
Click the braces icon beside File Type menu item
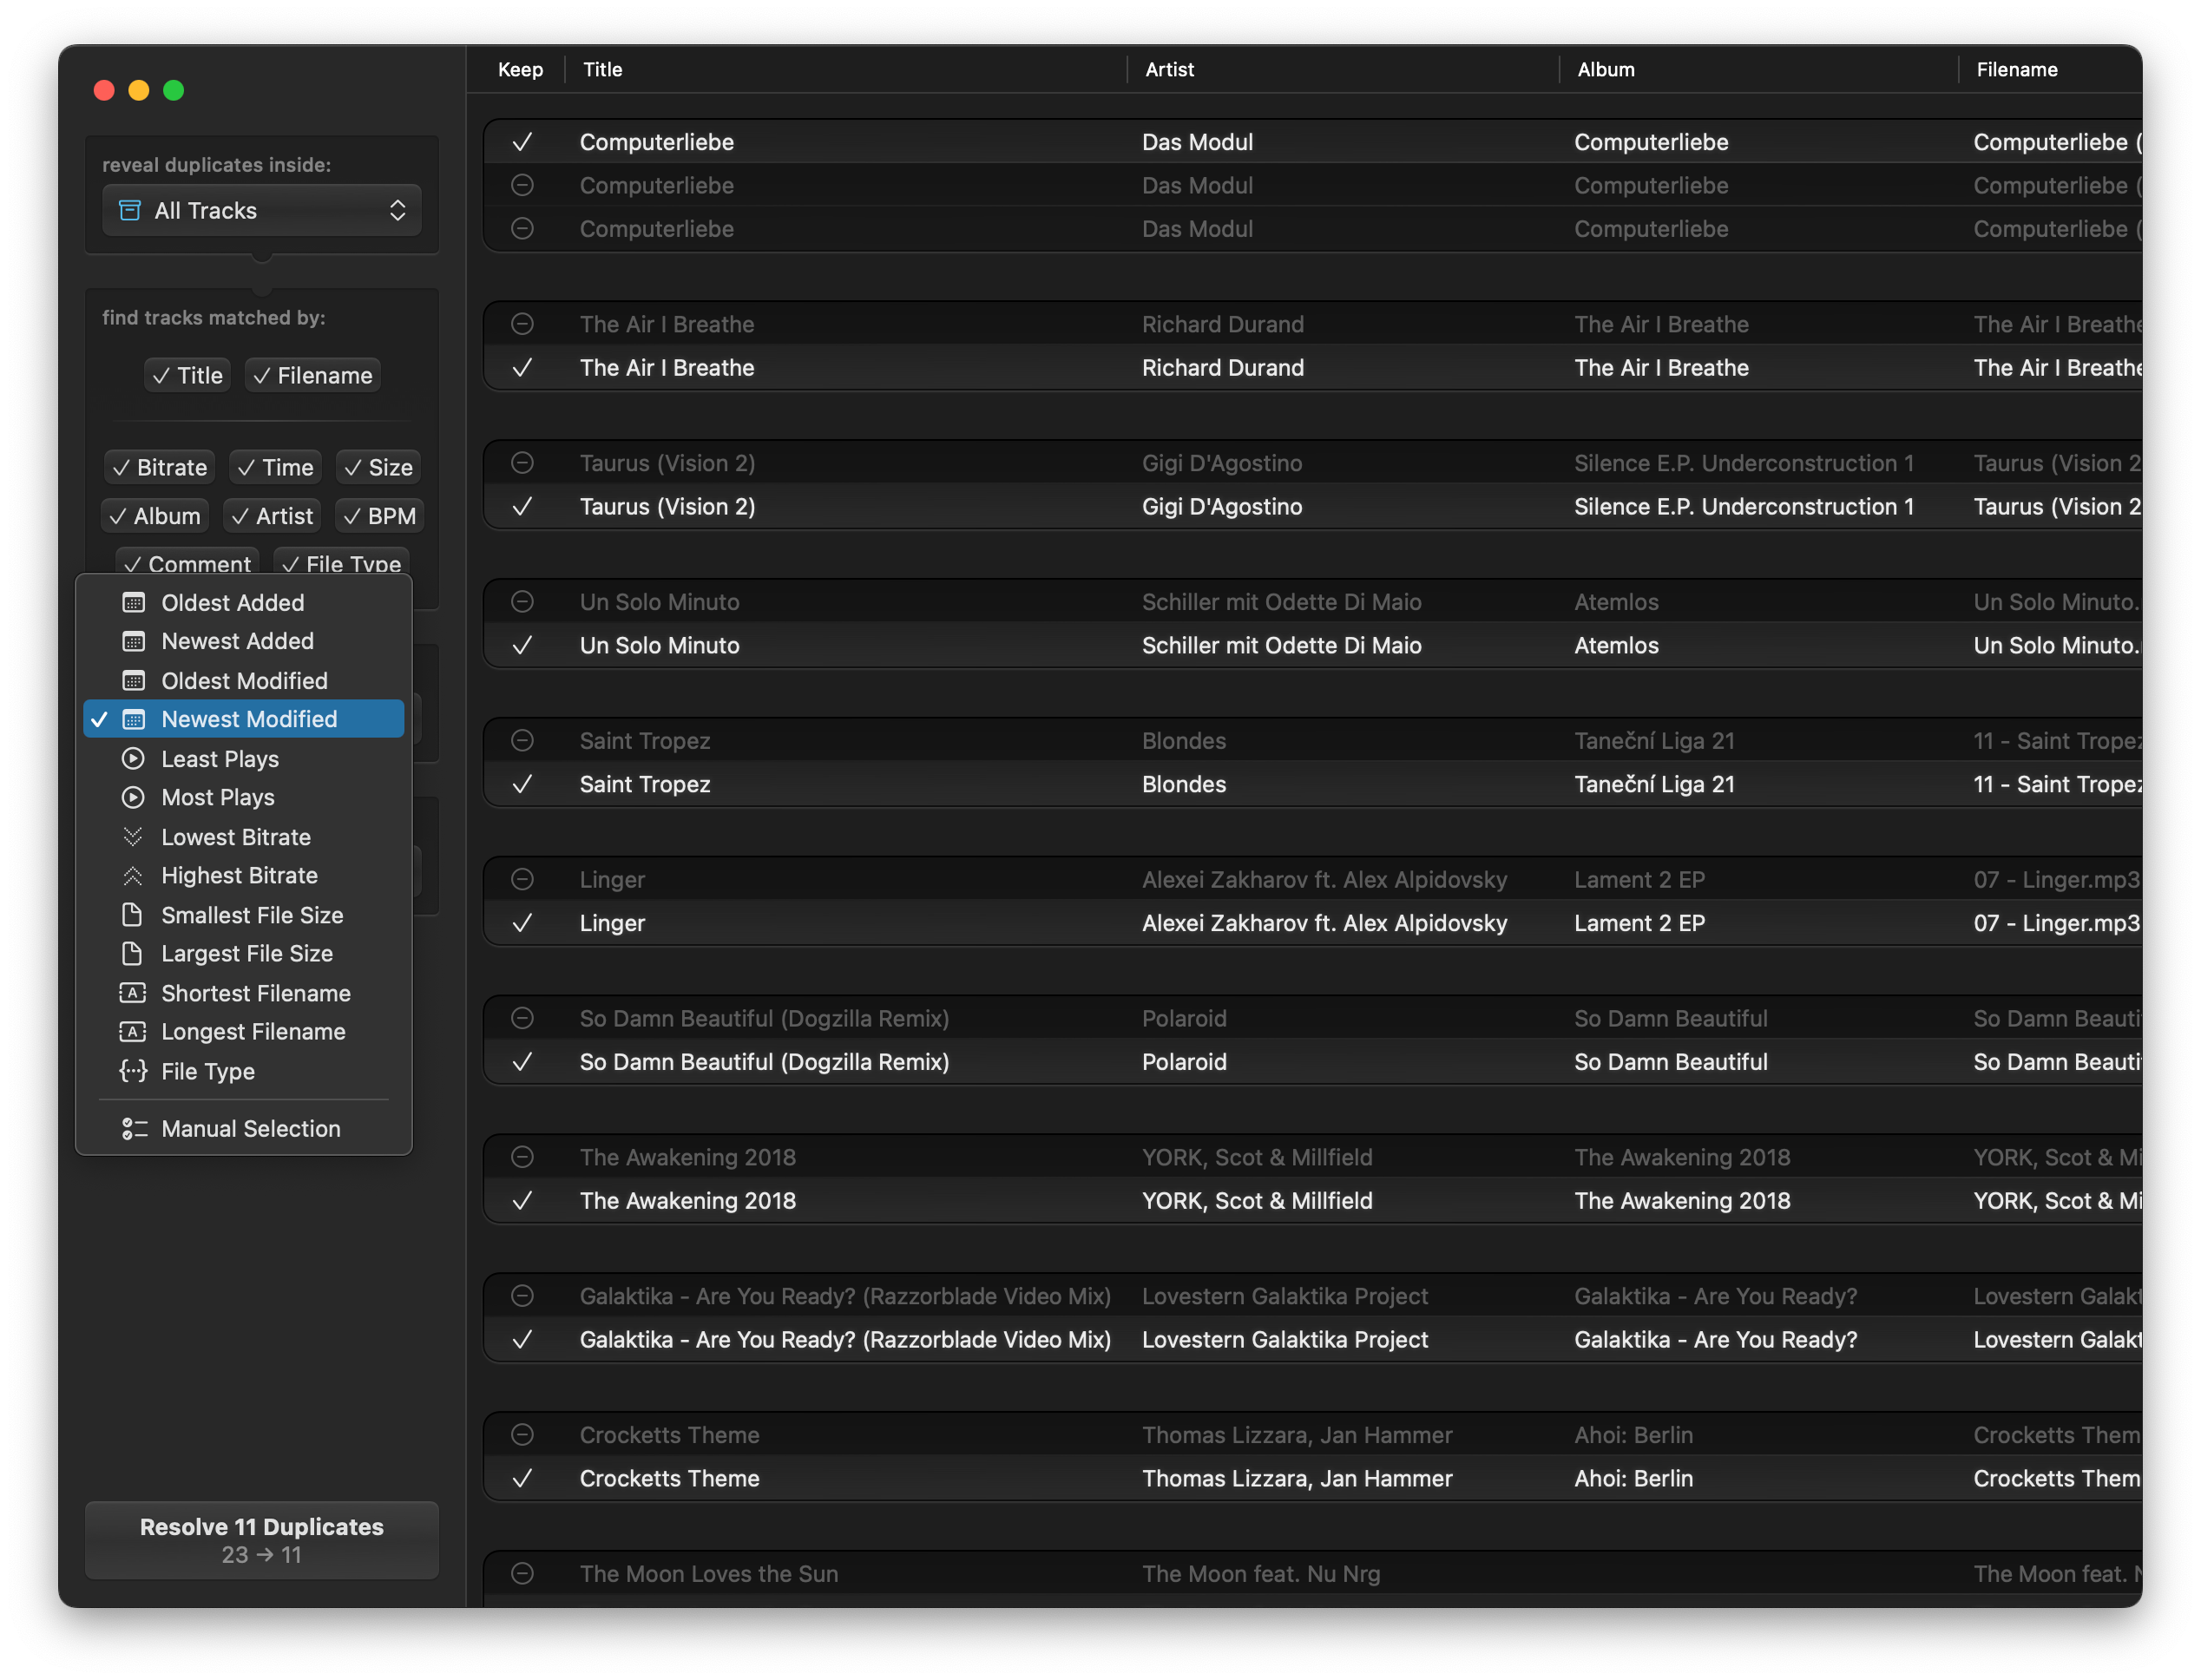[x=133, y=1072]
